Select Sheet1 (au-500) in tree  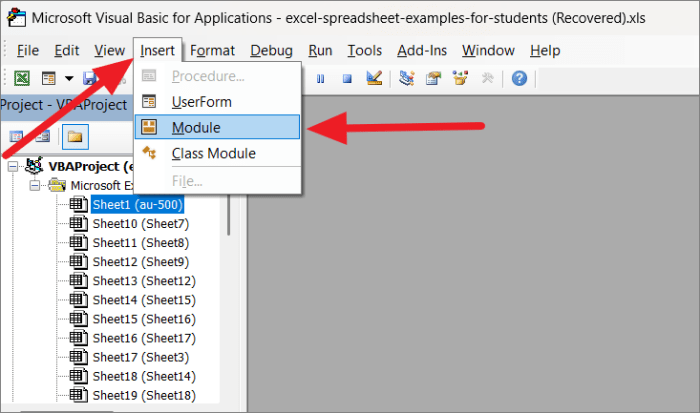tap(138, 204)
